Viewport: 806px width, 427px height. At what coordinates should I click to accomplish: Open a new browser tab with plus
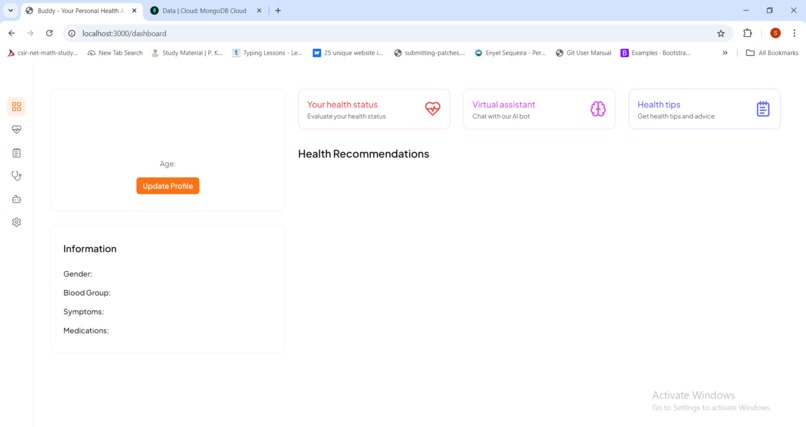click(x=278, y=10)
